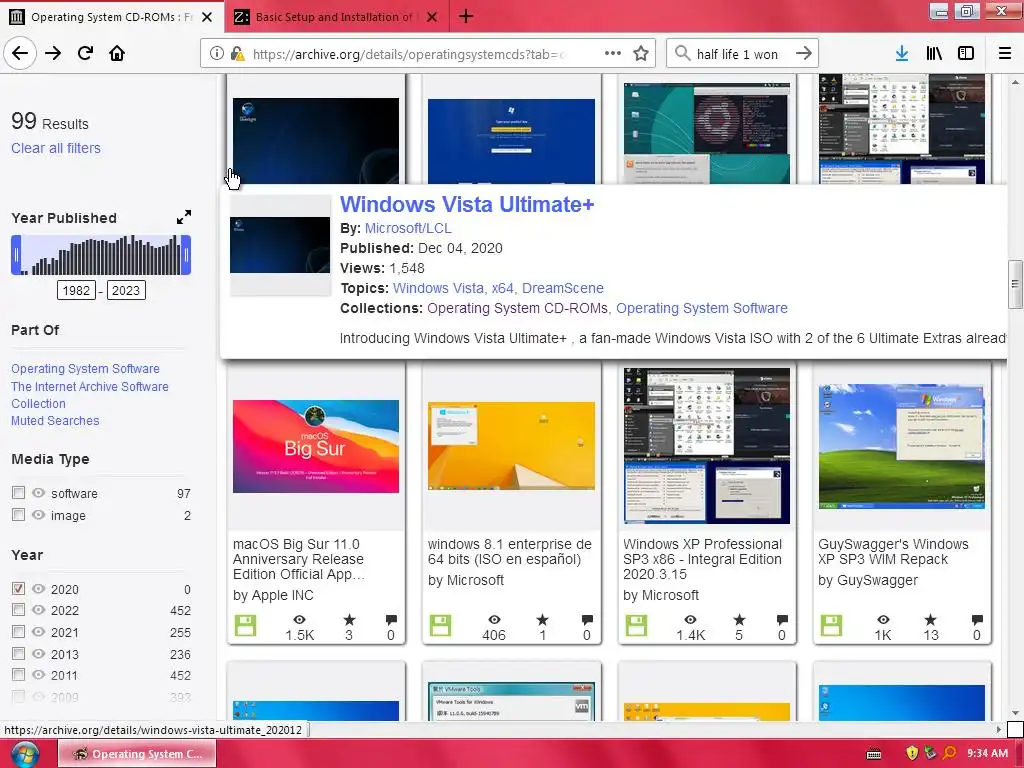Check the image media type filter
The width and height of the screenshot is (1024, 768).
tap(18, 515)
